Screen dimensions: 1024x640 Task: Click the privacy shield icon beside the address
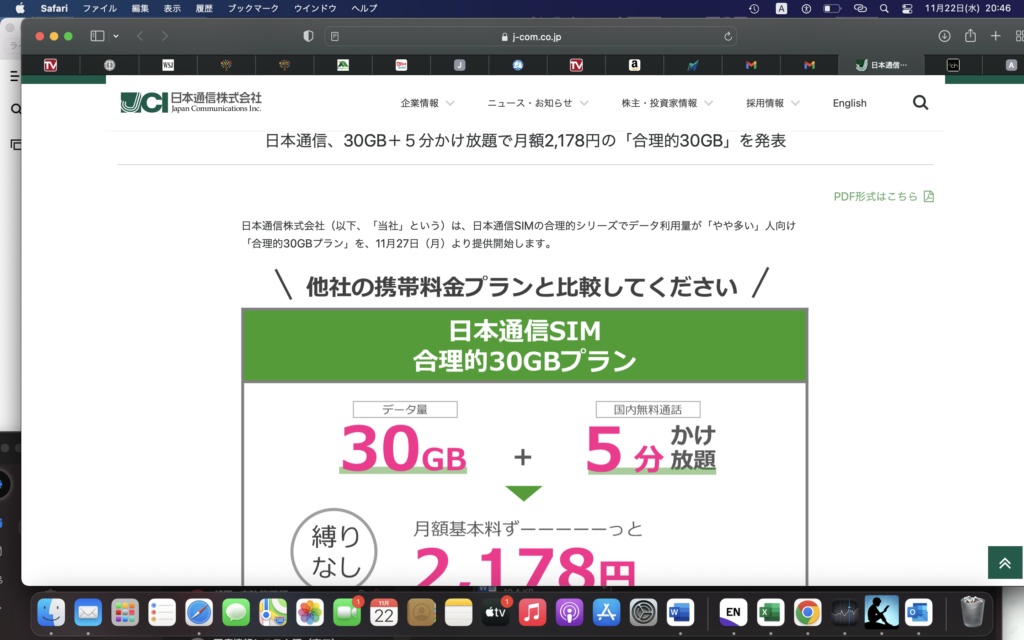coord(307,36)
